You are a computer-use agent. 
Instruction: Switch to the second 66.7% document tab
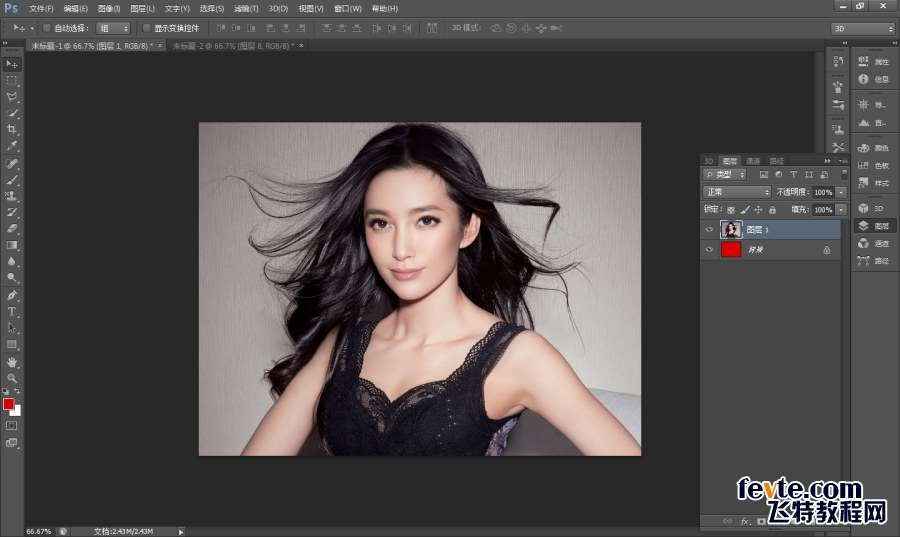(234, 45)
